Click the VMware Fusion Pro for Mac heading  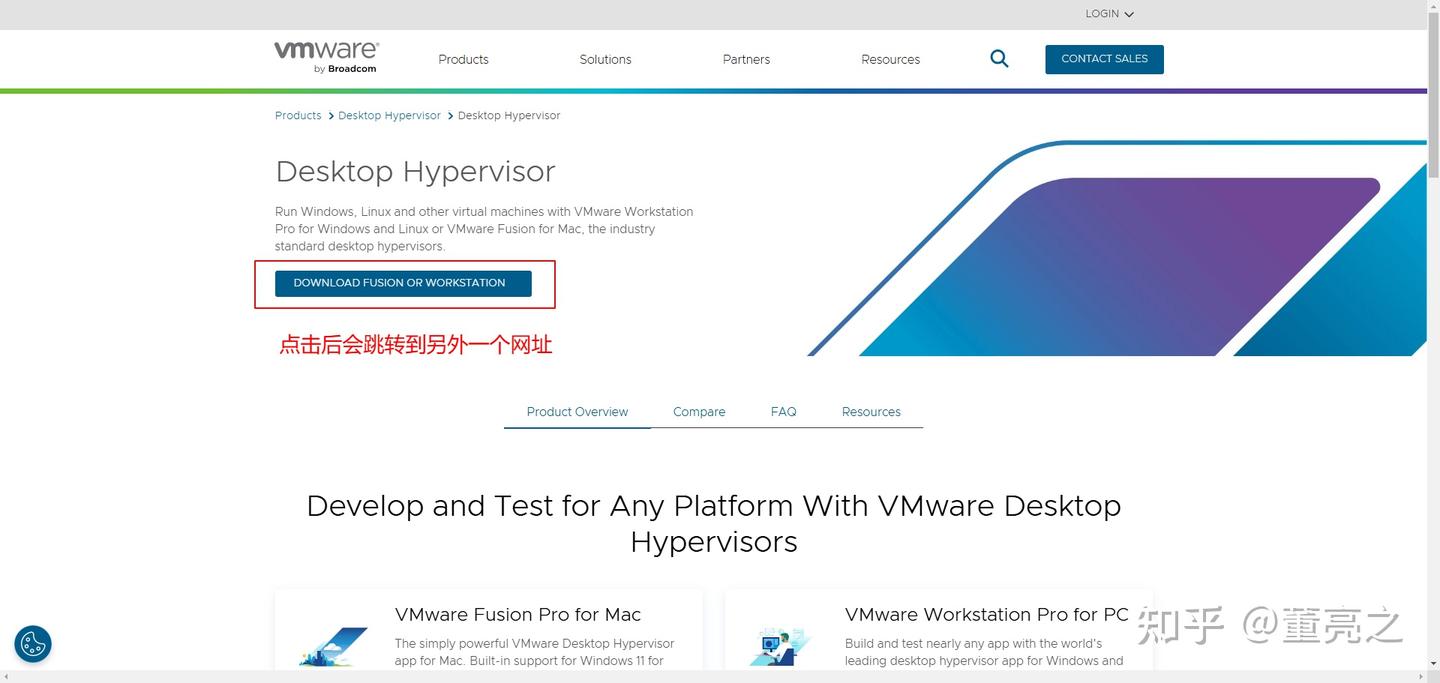(516, 614)
